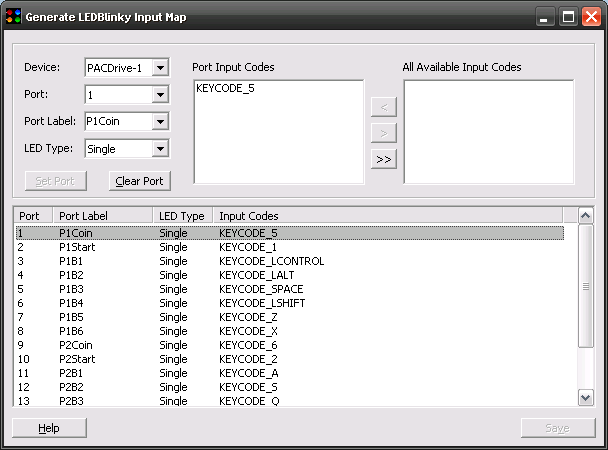Click inside All Available Input Codes list

click(489, 132)
